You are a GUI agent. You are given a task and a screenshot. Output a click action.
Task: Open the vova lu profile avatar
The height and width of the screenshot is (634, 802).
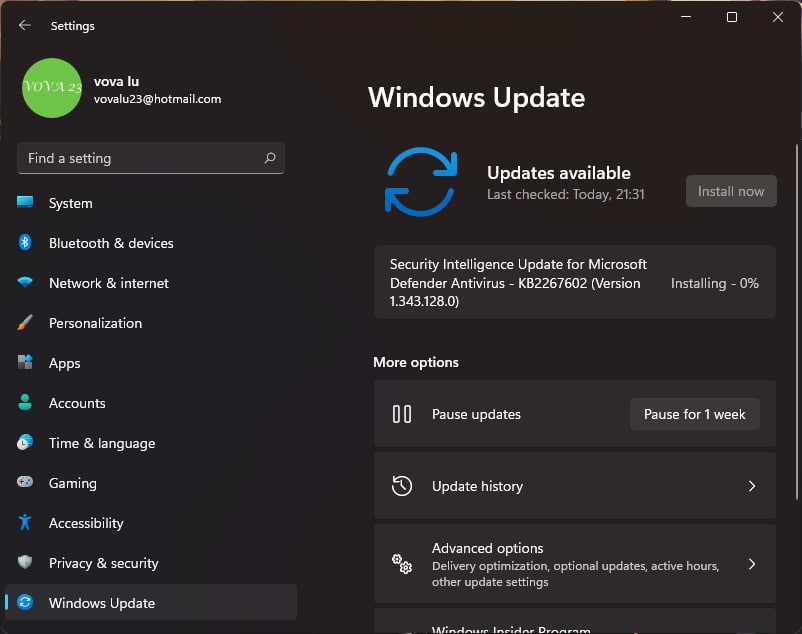point(52,88)
